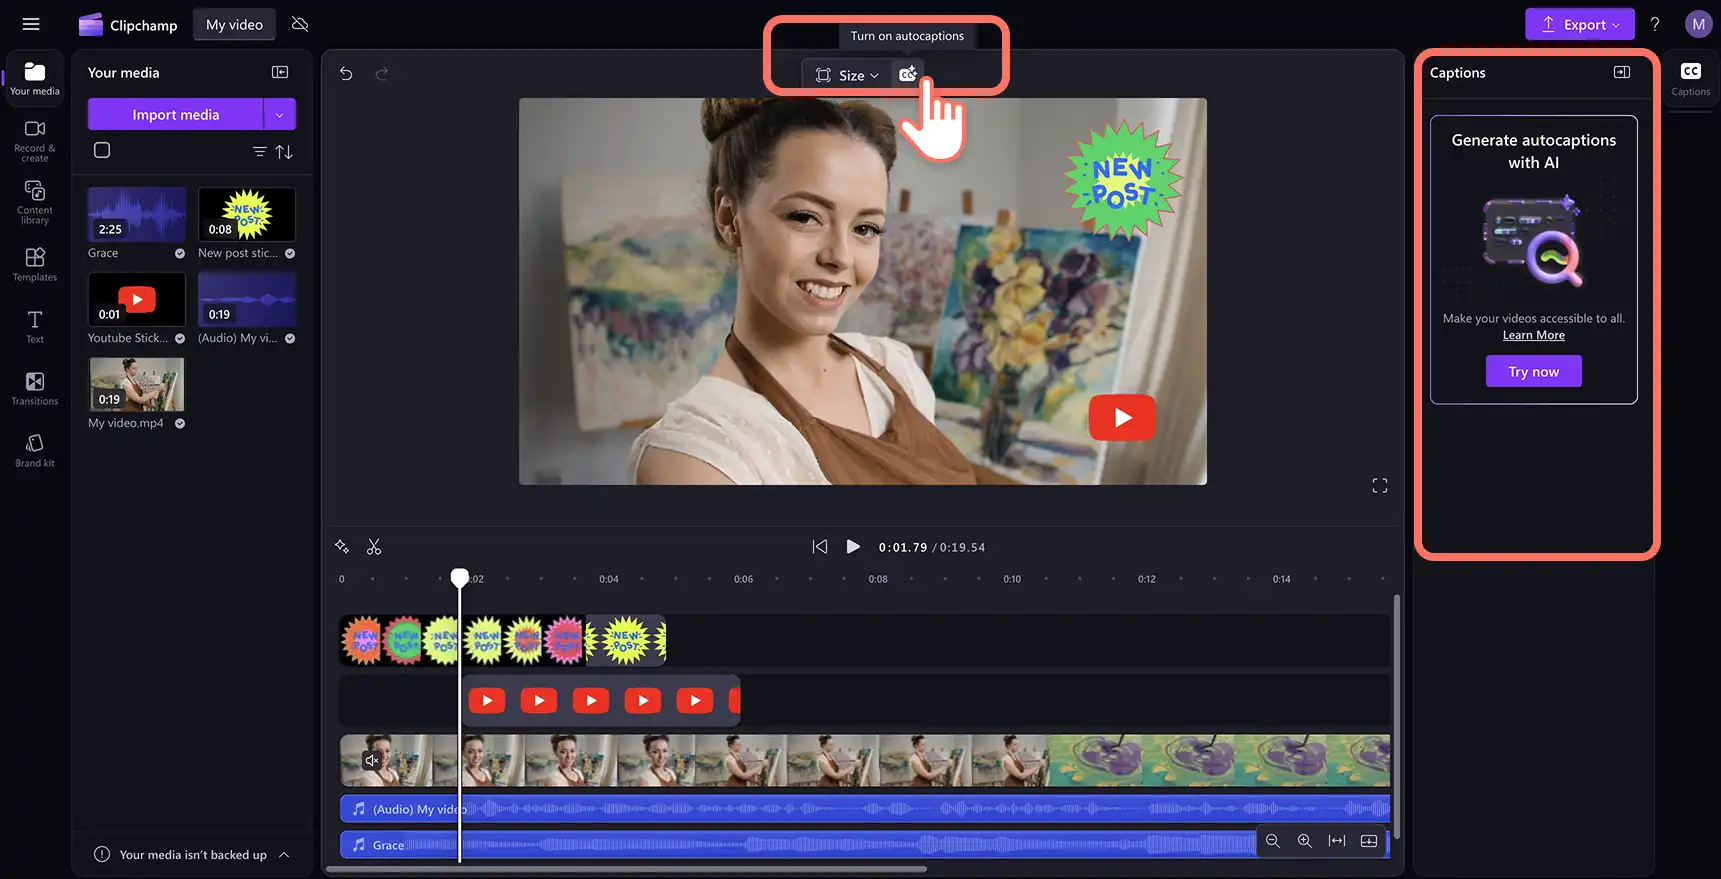Click the timeline playhead handle
This screenshot has height=879, width=1721.
459,577
